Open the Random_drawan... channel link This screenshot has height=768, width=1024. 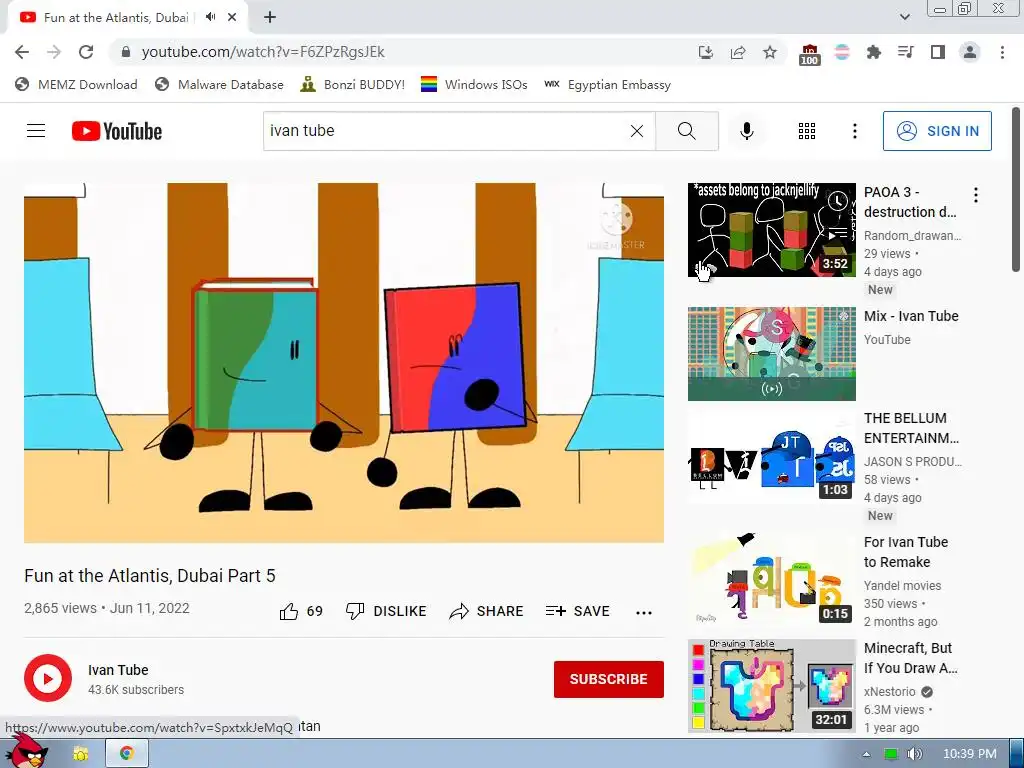pyautogui.click(x=912, y=236)
